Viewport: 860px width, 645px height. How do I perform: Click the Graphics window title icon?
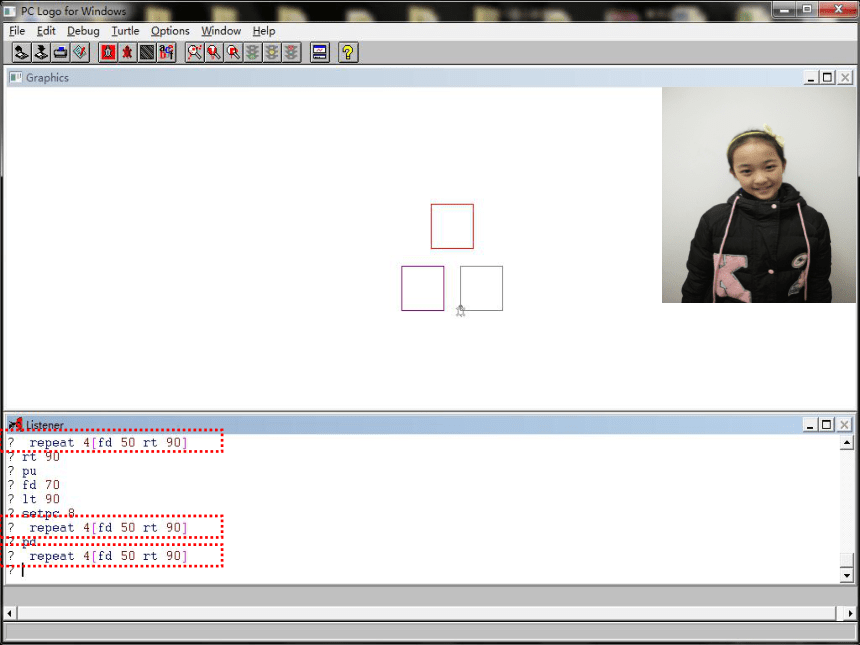pyautogui.click(x=16, y=78)
